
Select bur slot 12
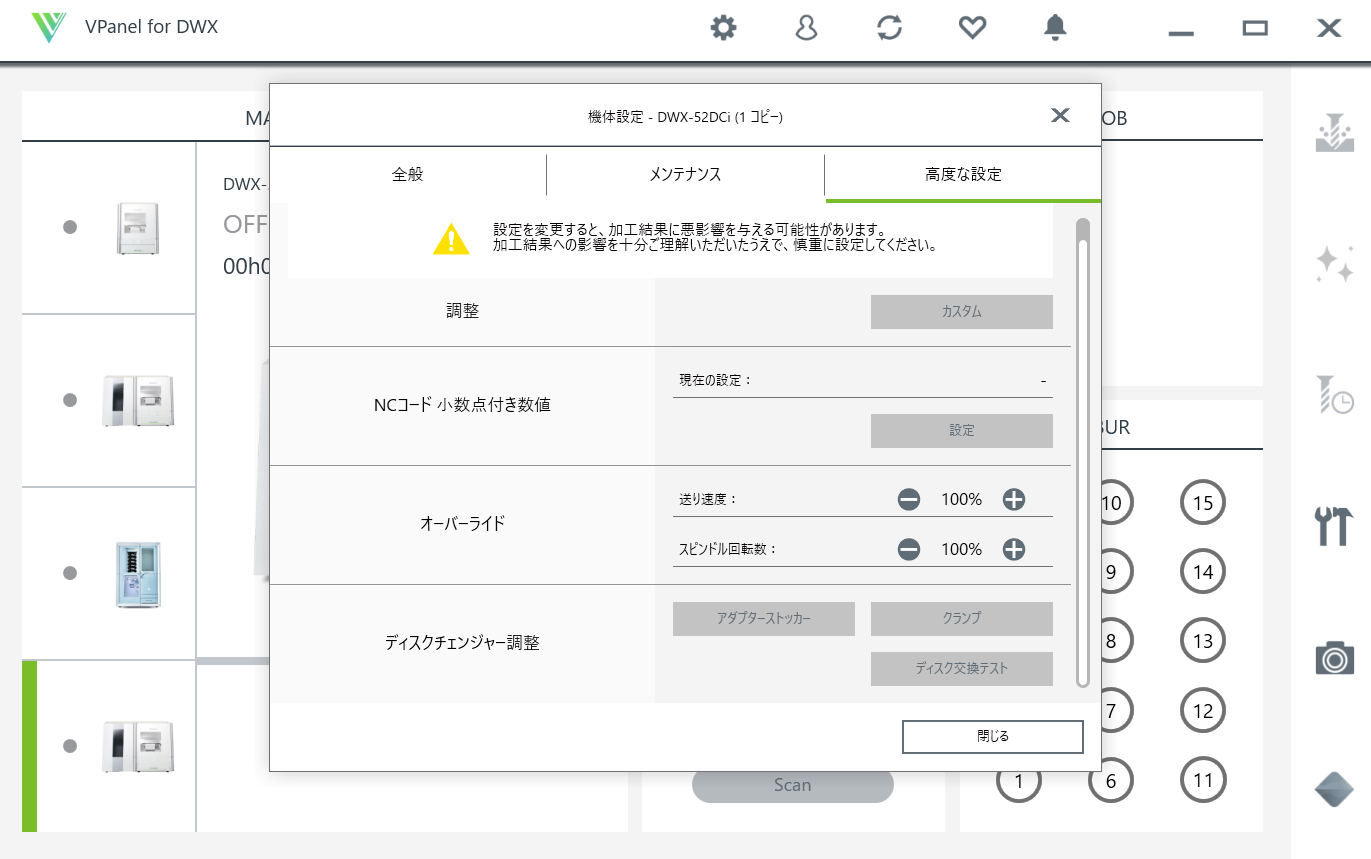tap(1203, 711)
